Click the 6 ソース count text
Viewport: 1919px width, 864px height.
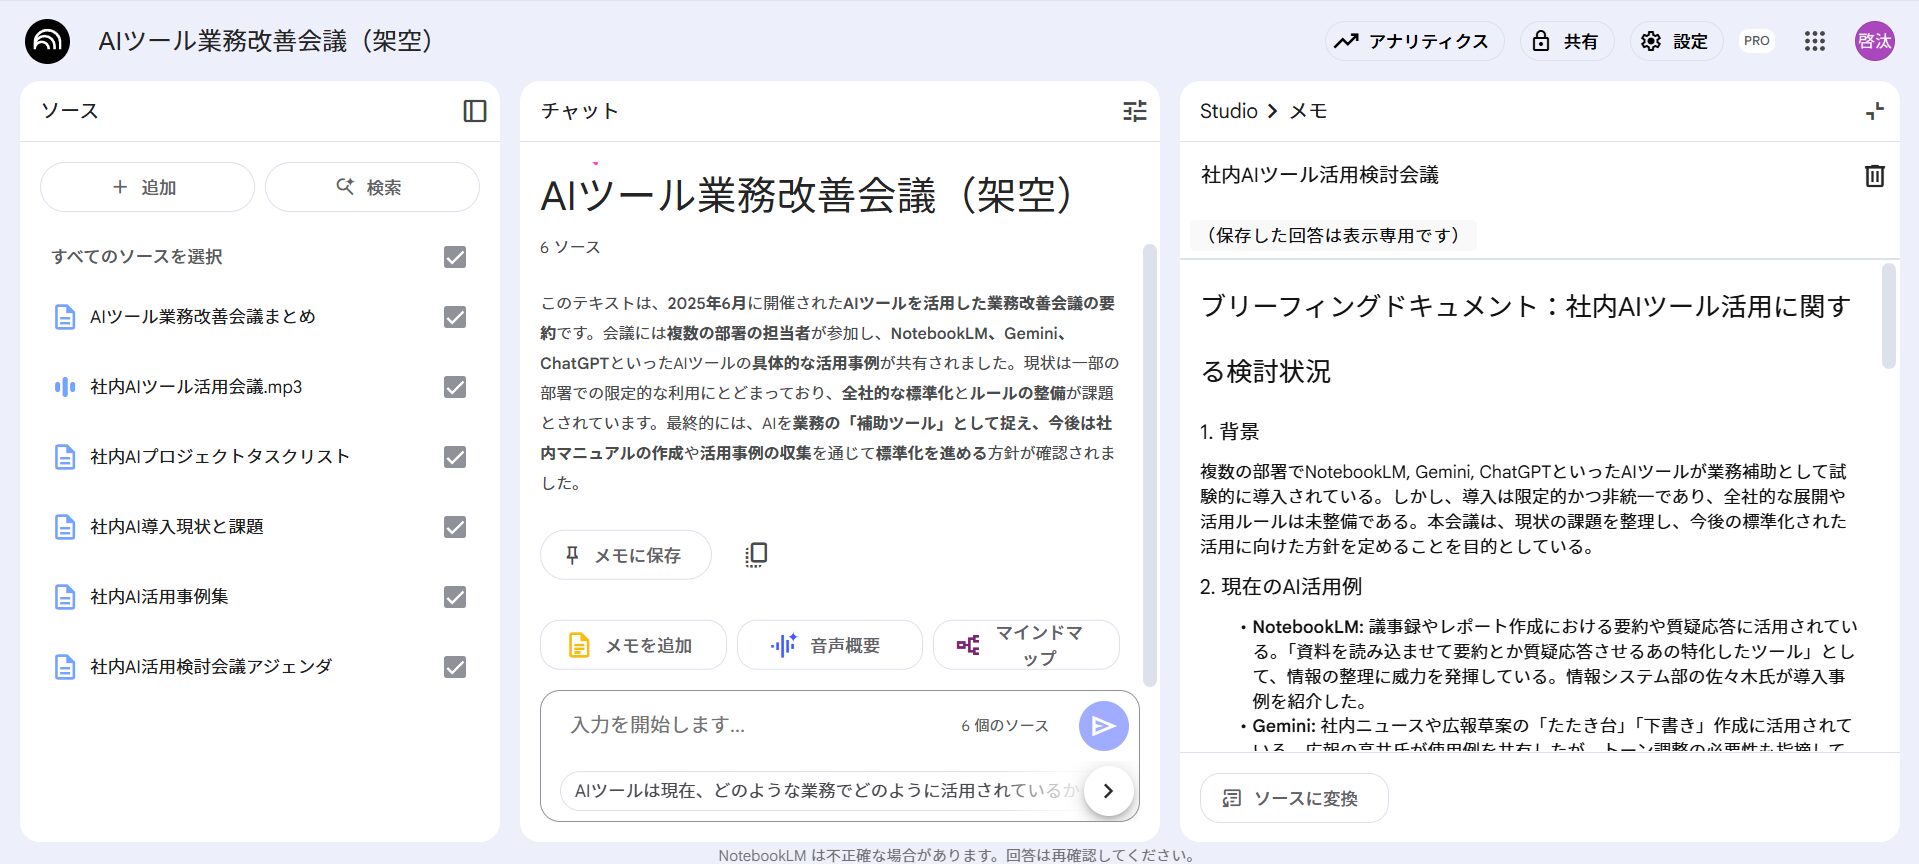click(x=570, y=247)
